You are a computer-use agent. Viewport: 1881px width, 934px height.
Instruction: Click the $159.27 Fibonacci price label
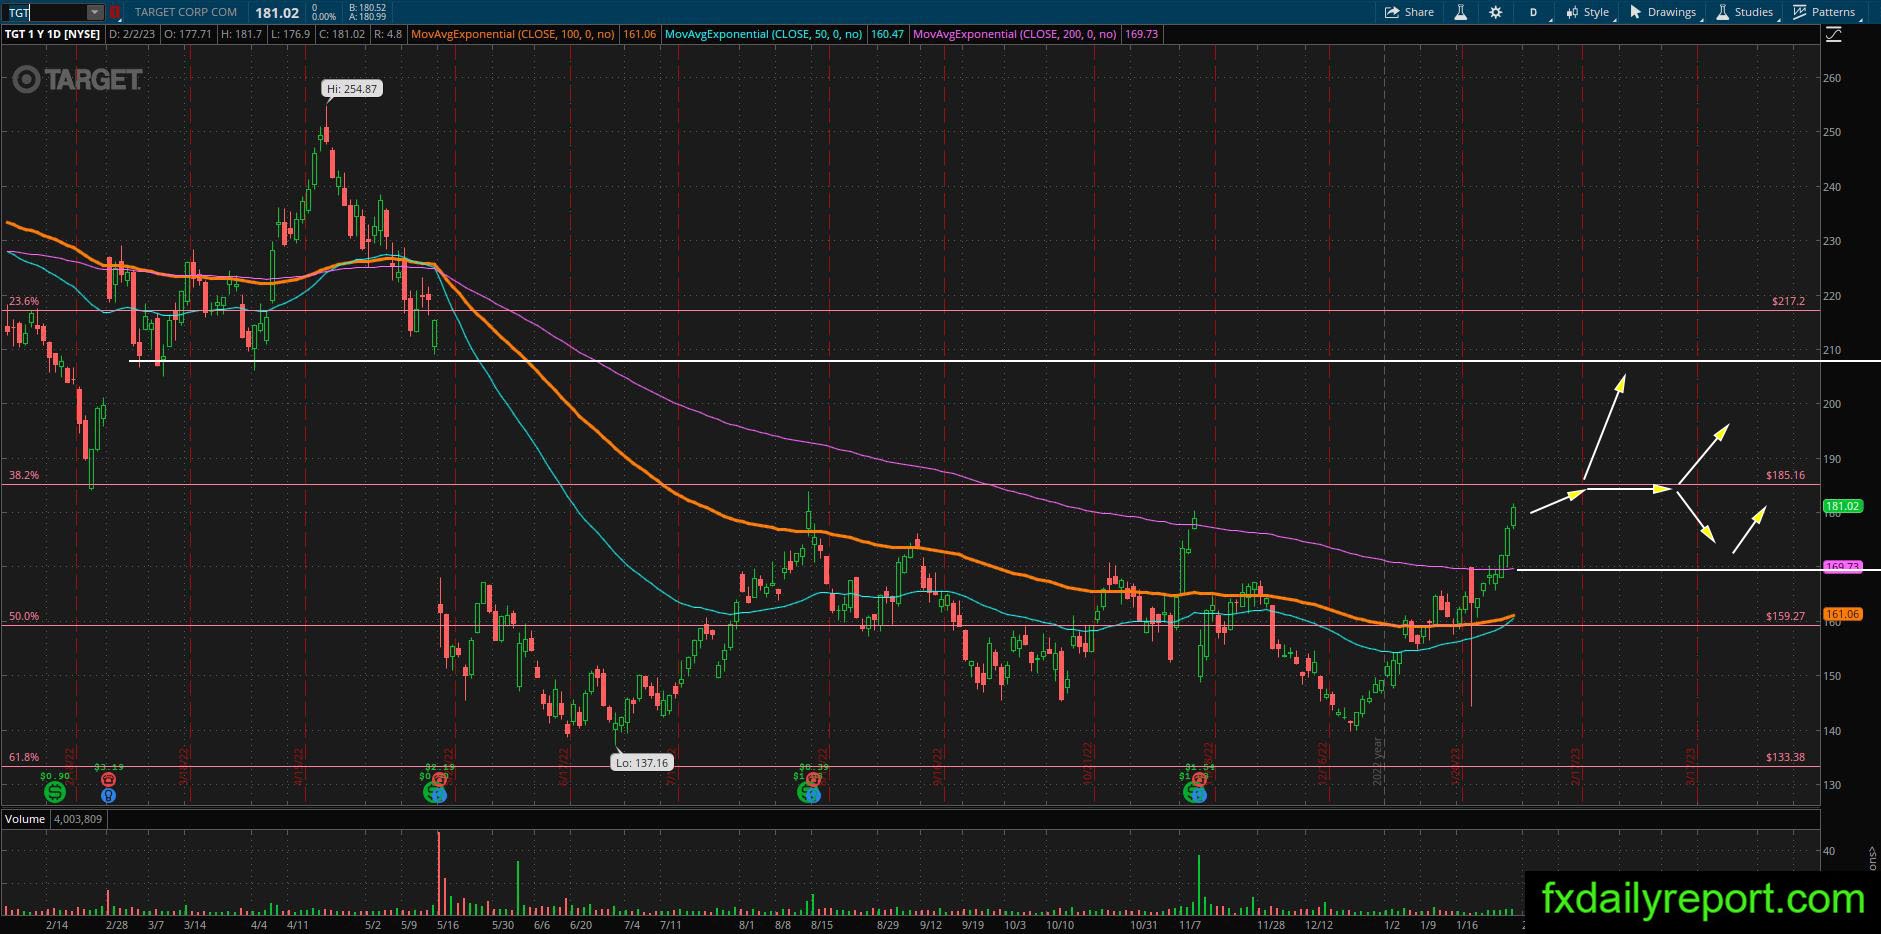[1785, 616]
